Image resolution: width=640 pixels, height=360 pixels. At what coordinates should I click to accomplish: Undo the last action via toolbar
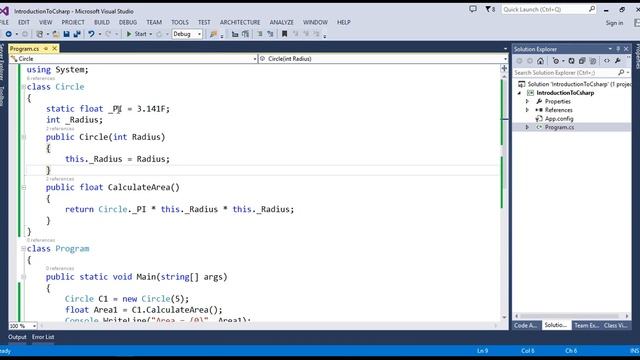(91, 34)
